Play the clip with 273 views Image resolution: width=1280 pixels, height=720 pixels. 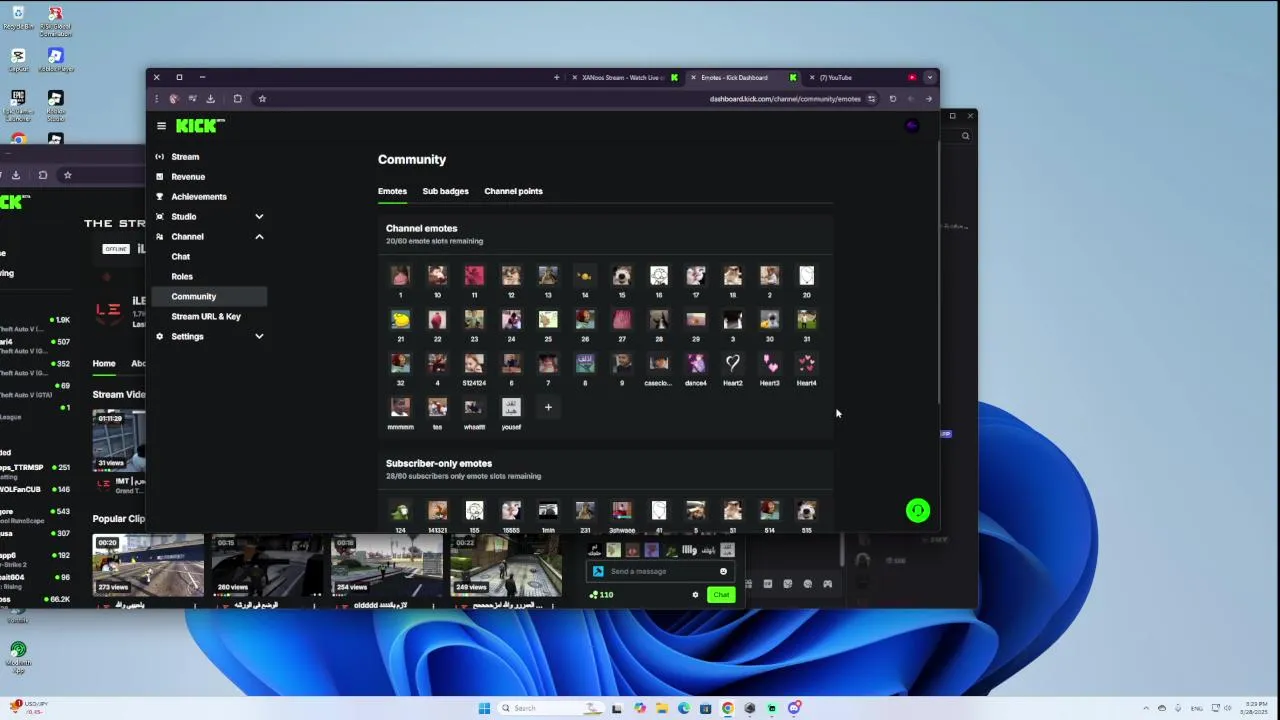pyautogui.click(x=148, y=566)
